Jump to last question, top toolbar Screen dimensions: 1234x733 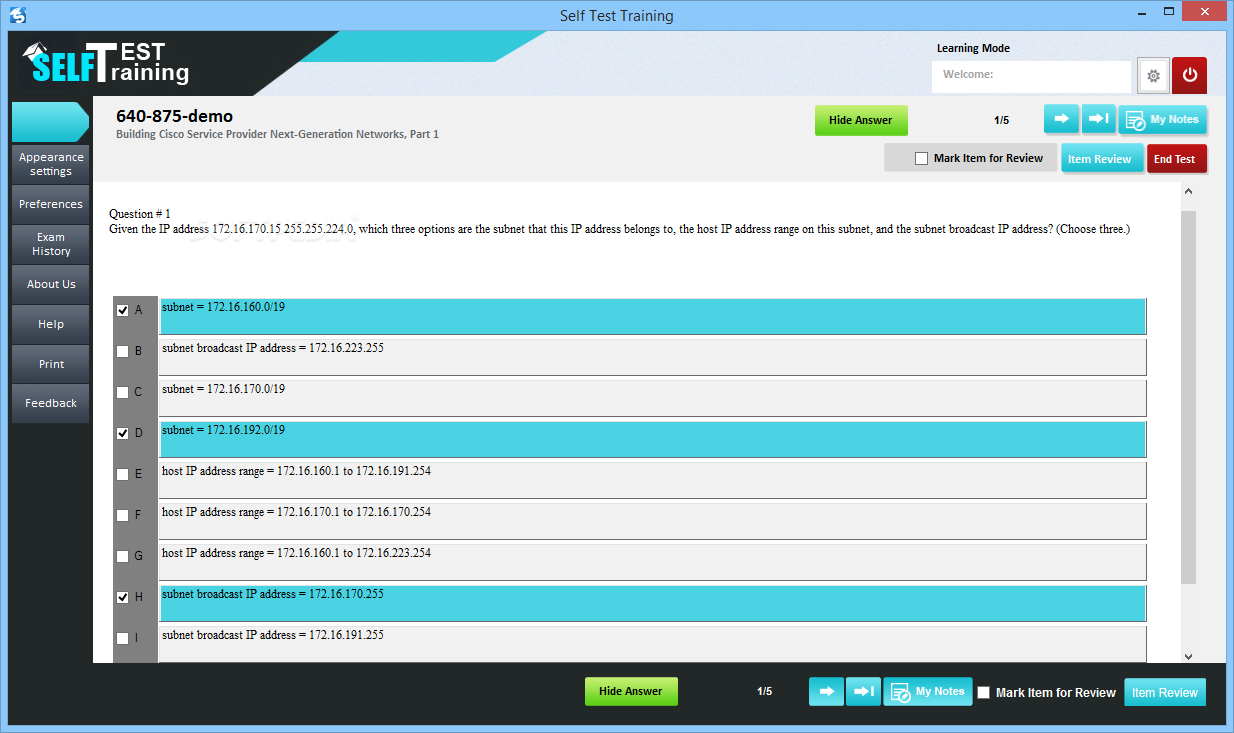click(1098, 119)
